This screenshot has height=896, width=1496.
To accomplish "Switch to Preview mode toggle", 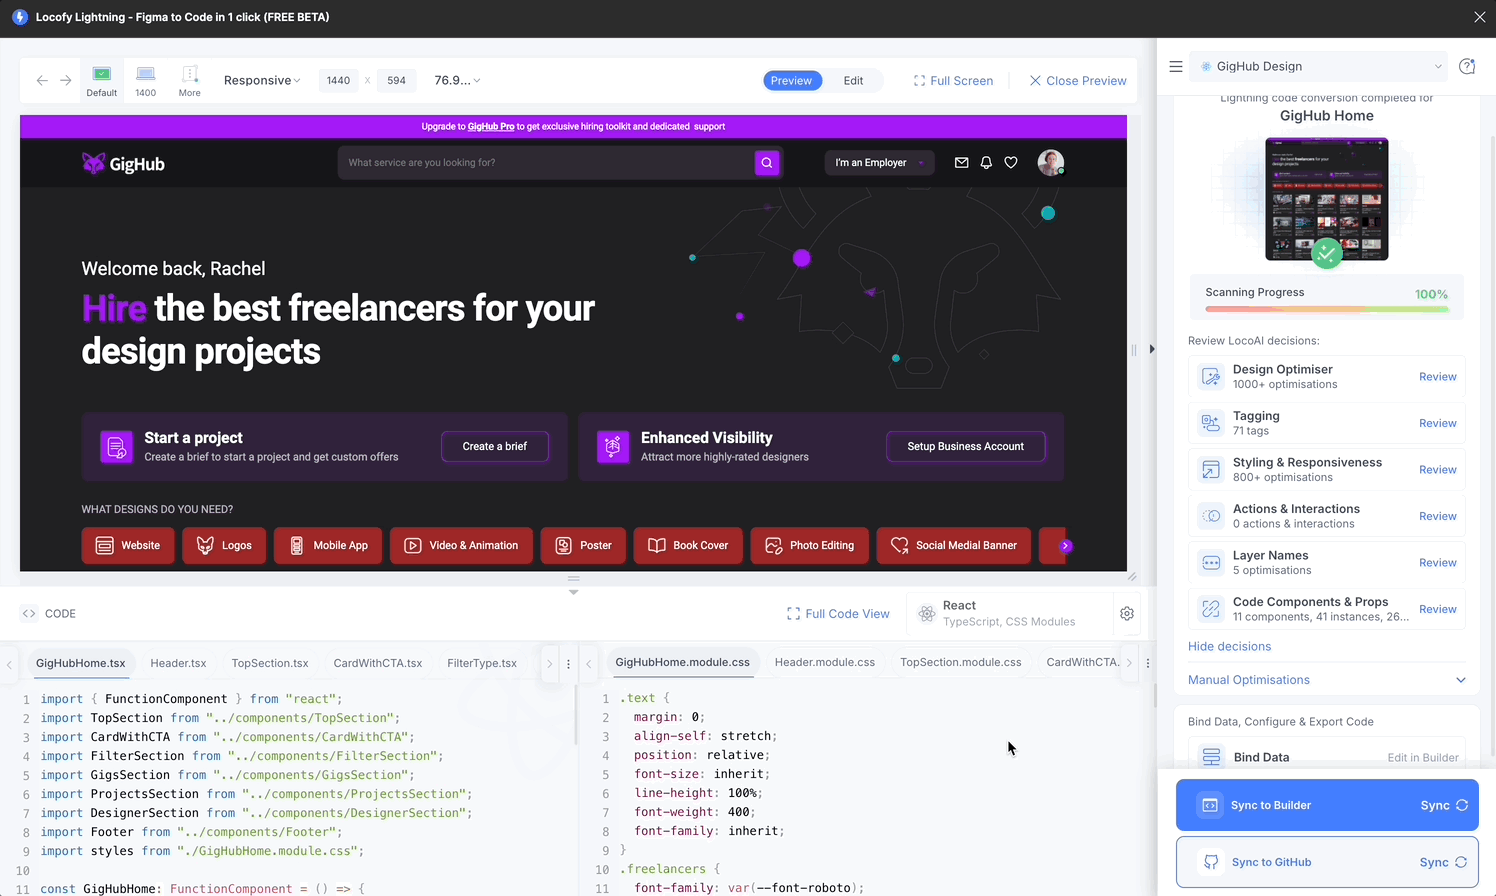I will 792,81.
